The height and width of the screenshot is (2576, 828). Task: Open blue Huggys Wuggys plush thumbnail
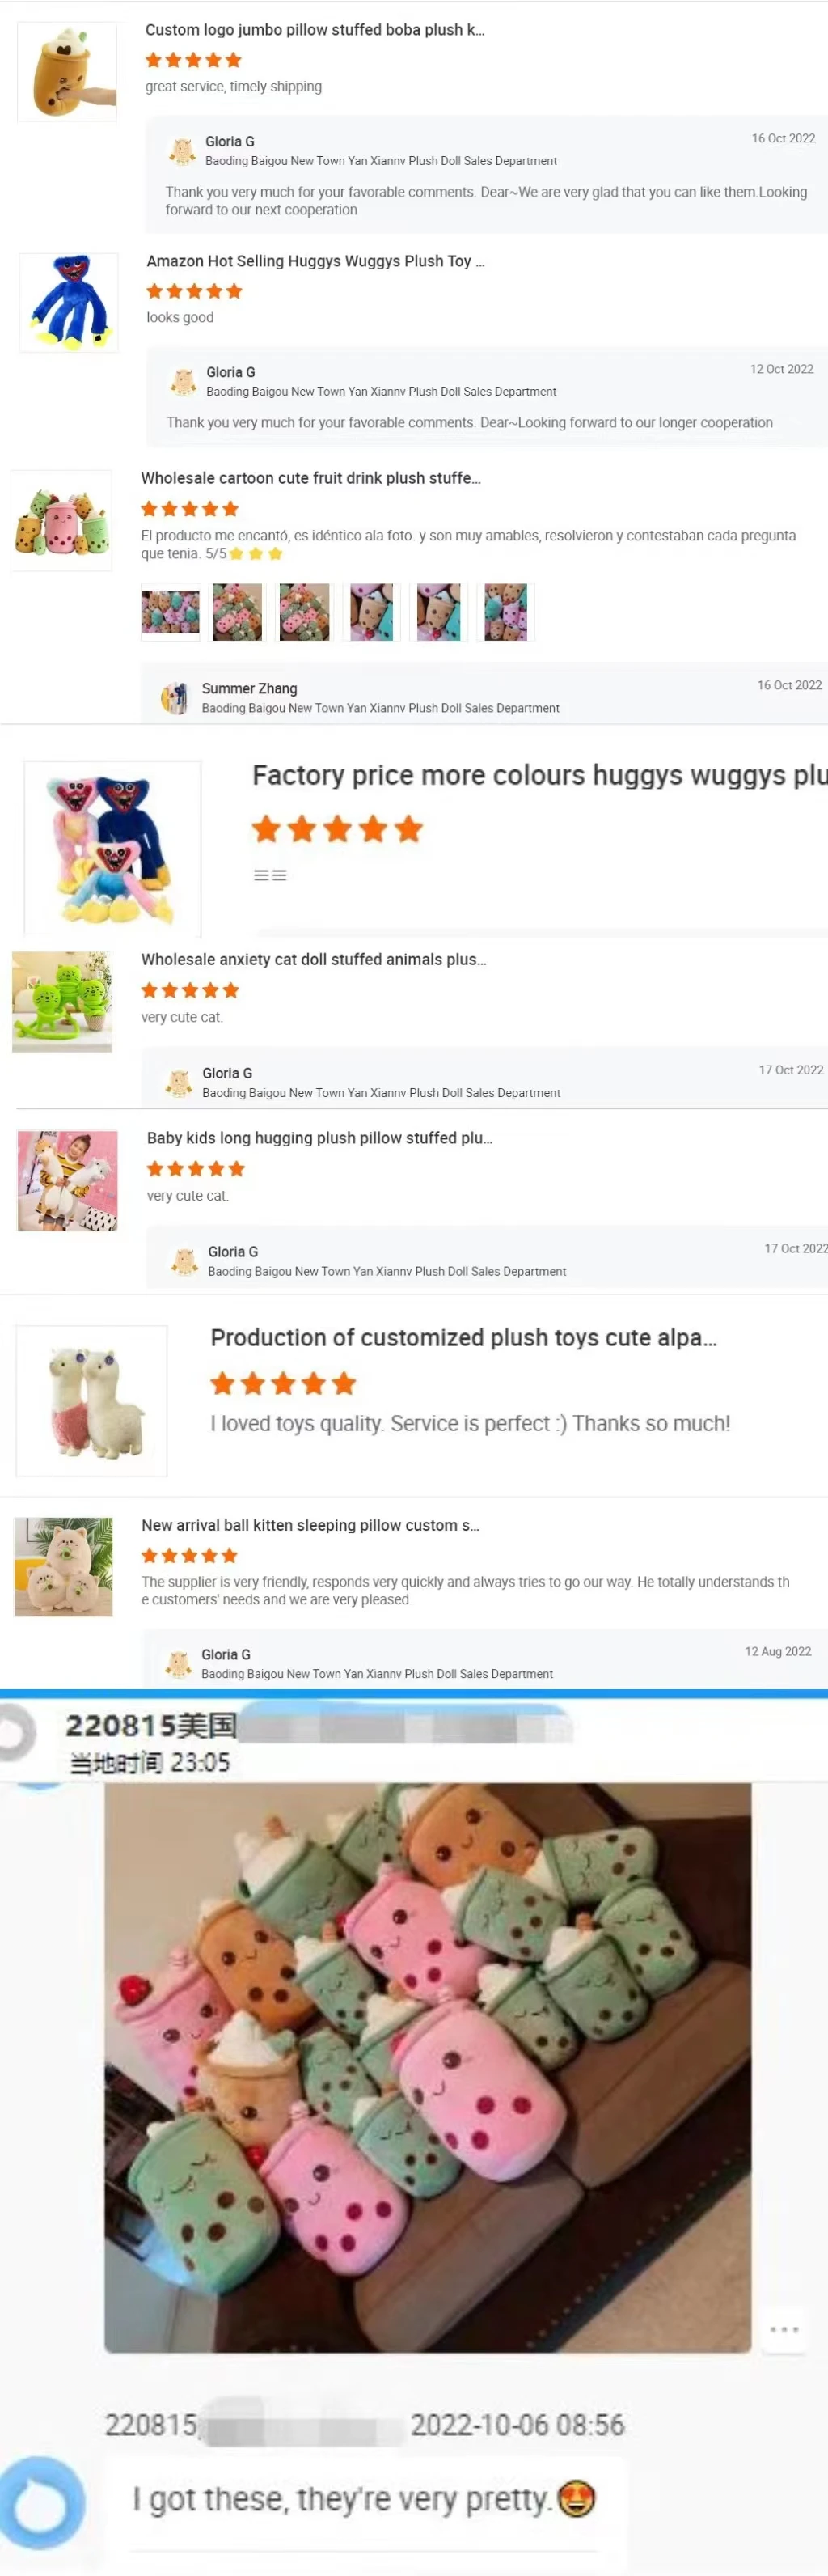click(69, 302)
